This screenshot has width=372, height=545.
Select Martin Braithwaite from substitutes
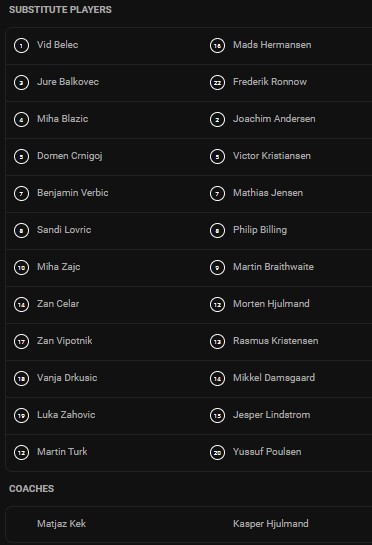[x=273, y=267]
